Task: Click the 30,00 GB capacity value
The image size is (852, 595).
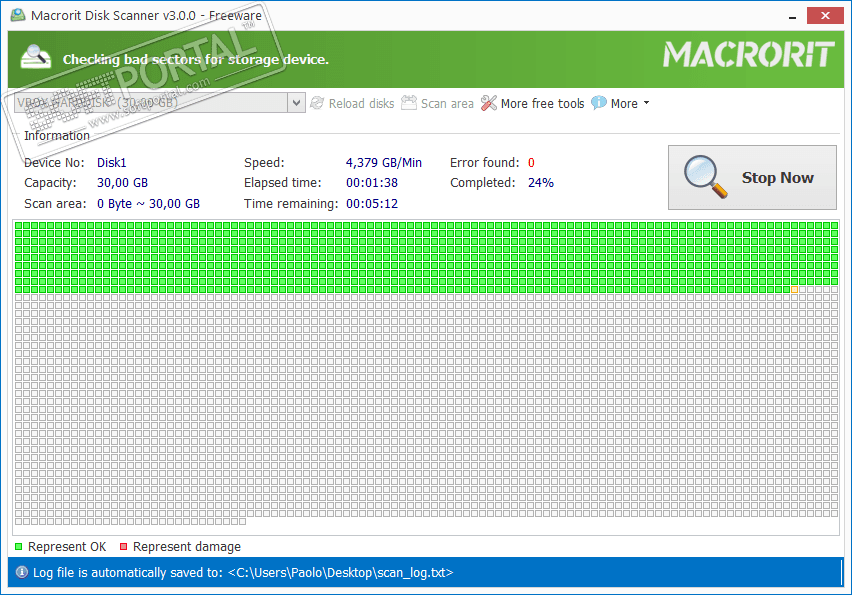Action: coord(122,183)
